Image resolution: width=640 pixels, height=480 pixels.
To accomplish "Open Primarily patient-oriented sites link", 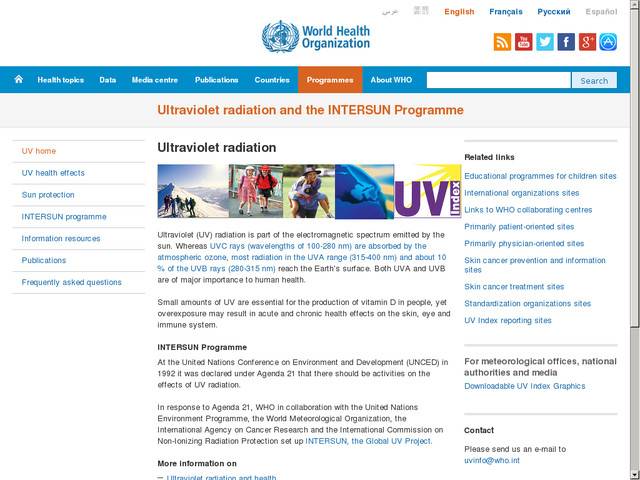I will point(519,227).
